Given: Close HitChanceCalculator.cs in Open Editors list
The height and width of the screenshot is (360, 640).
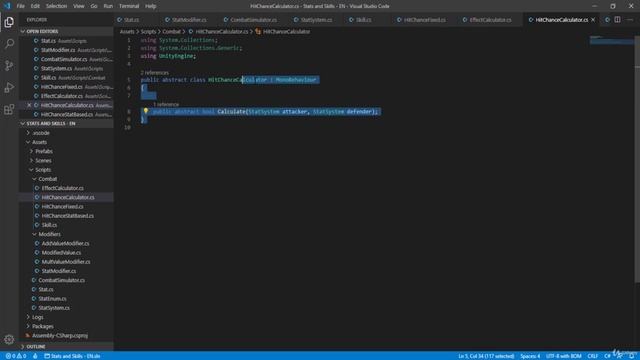Looking at the screenshot, I should [29, 105].
